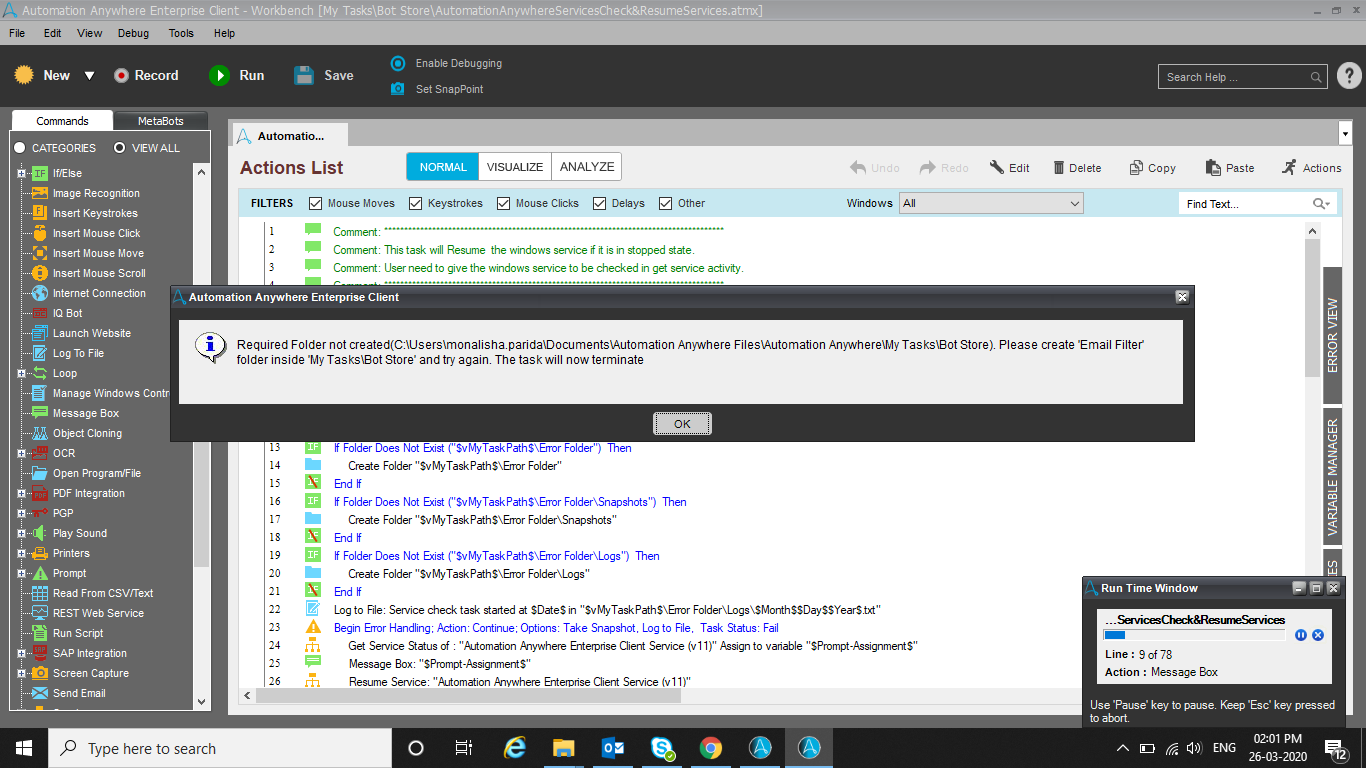Pause the task in Run Time Window

1301,635
